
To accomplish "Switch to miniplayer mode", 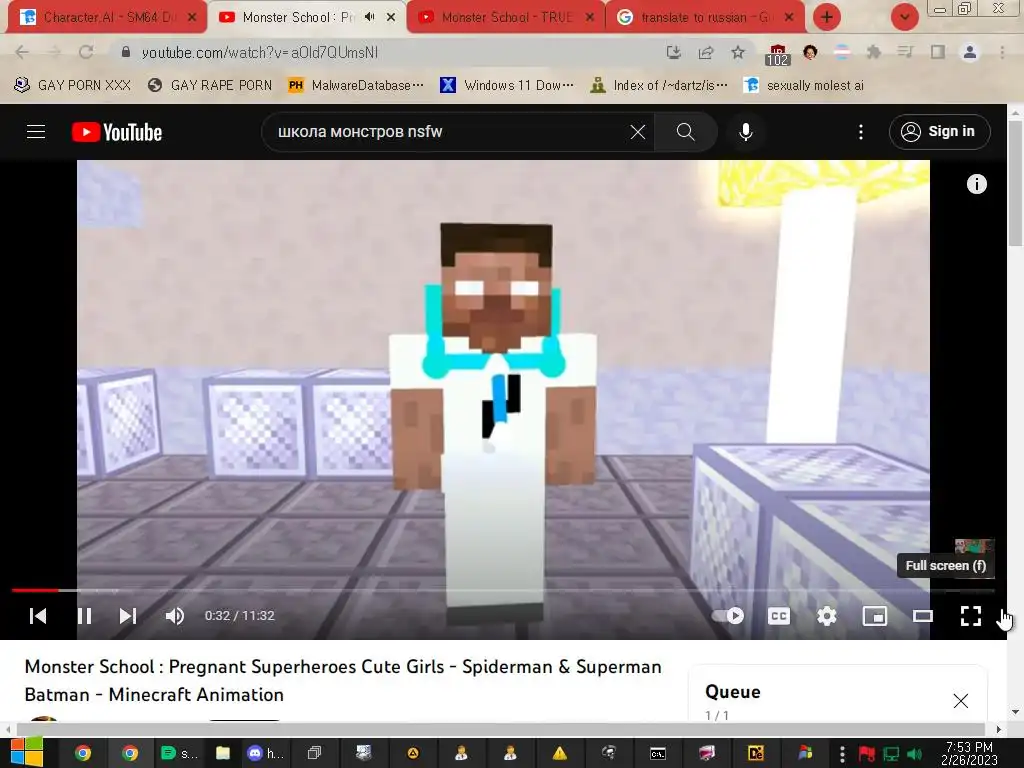I will pyautogui.click(x=874, y=616).
